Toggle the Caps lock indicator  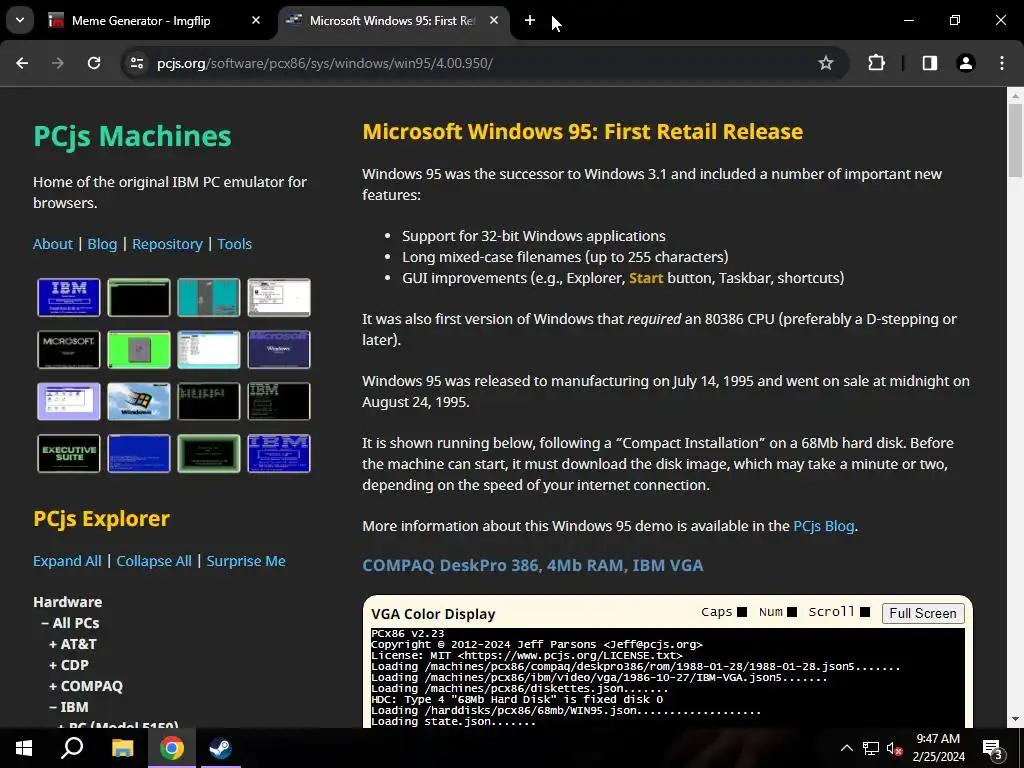[742, 612]
